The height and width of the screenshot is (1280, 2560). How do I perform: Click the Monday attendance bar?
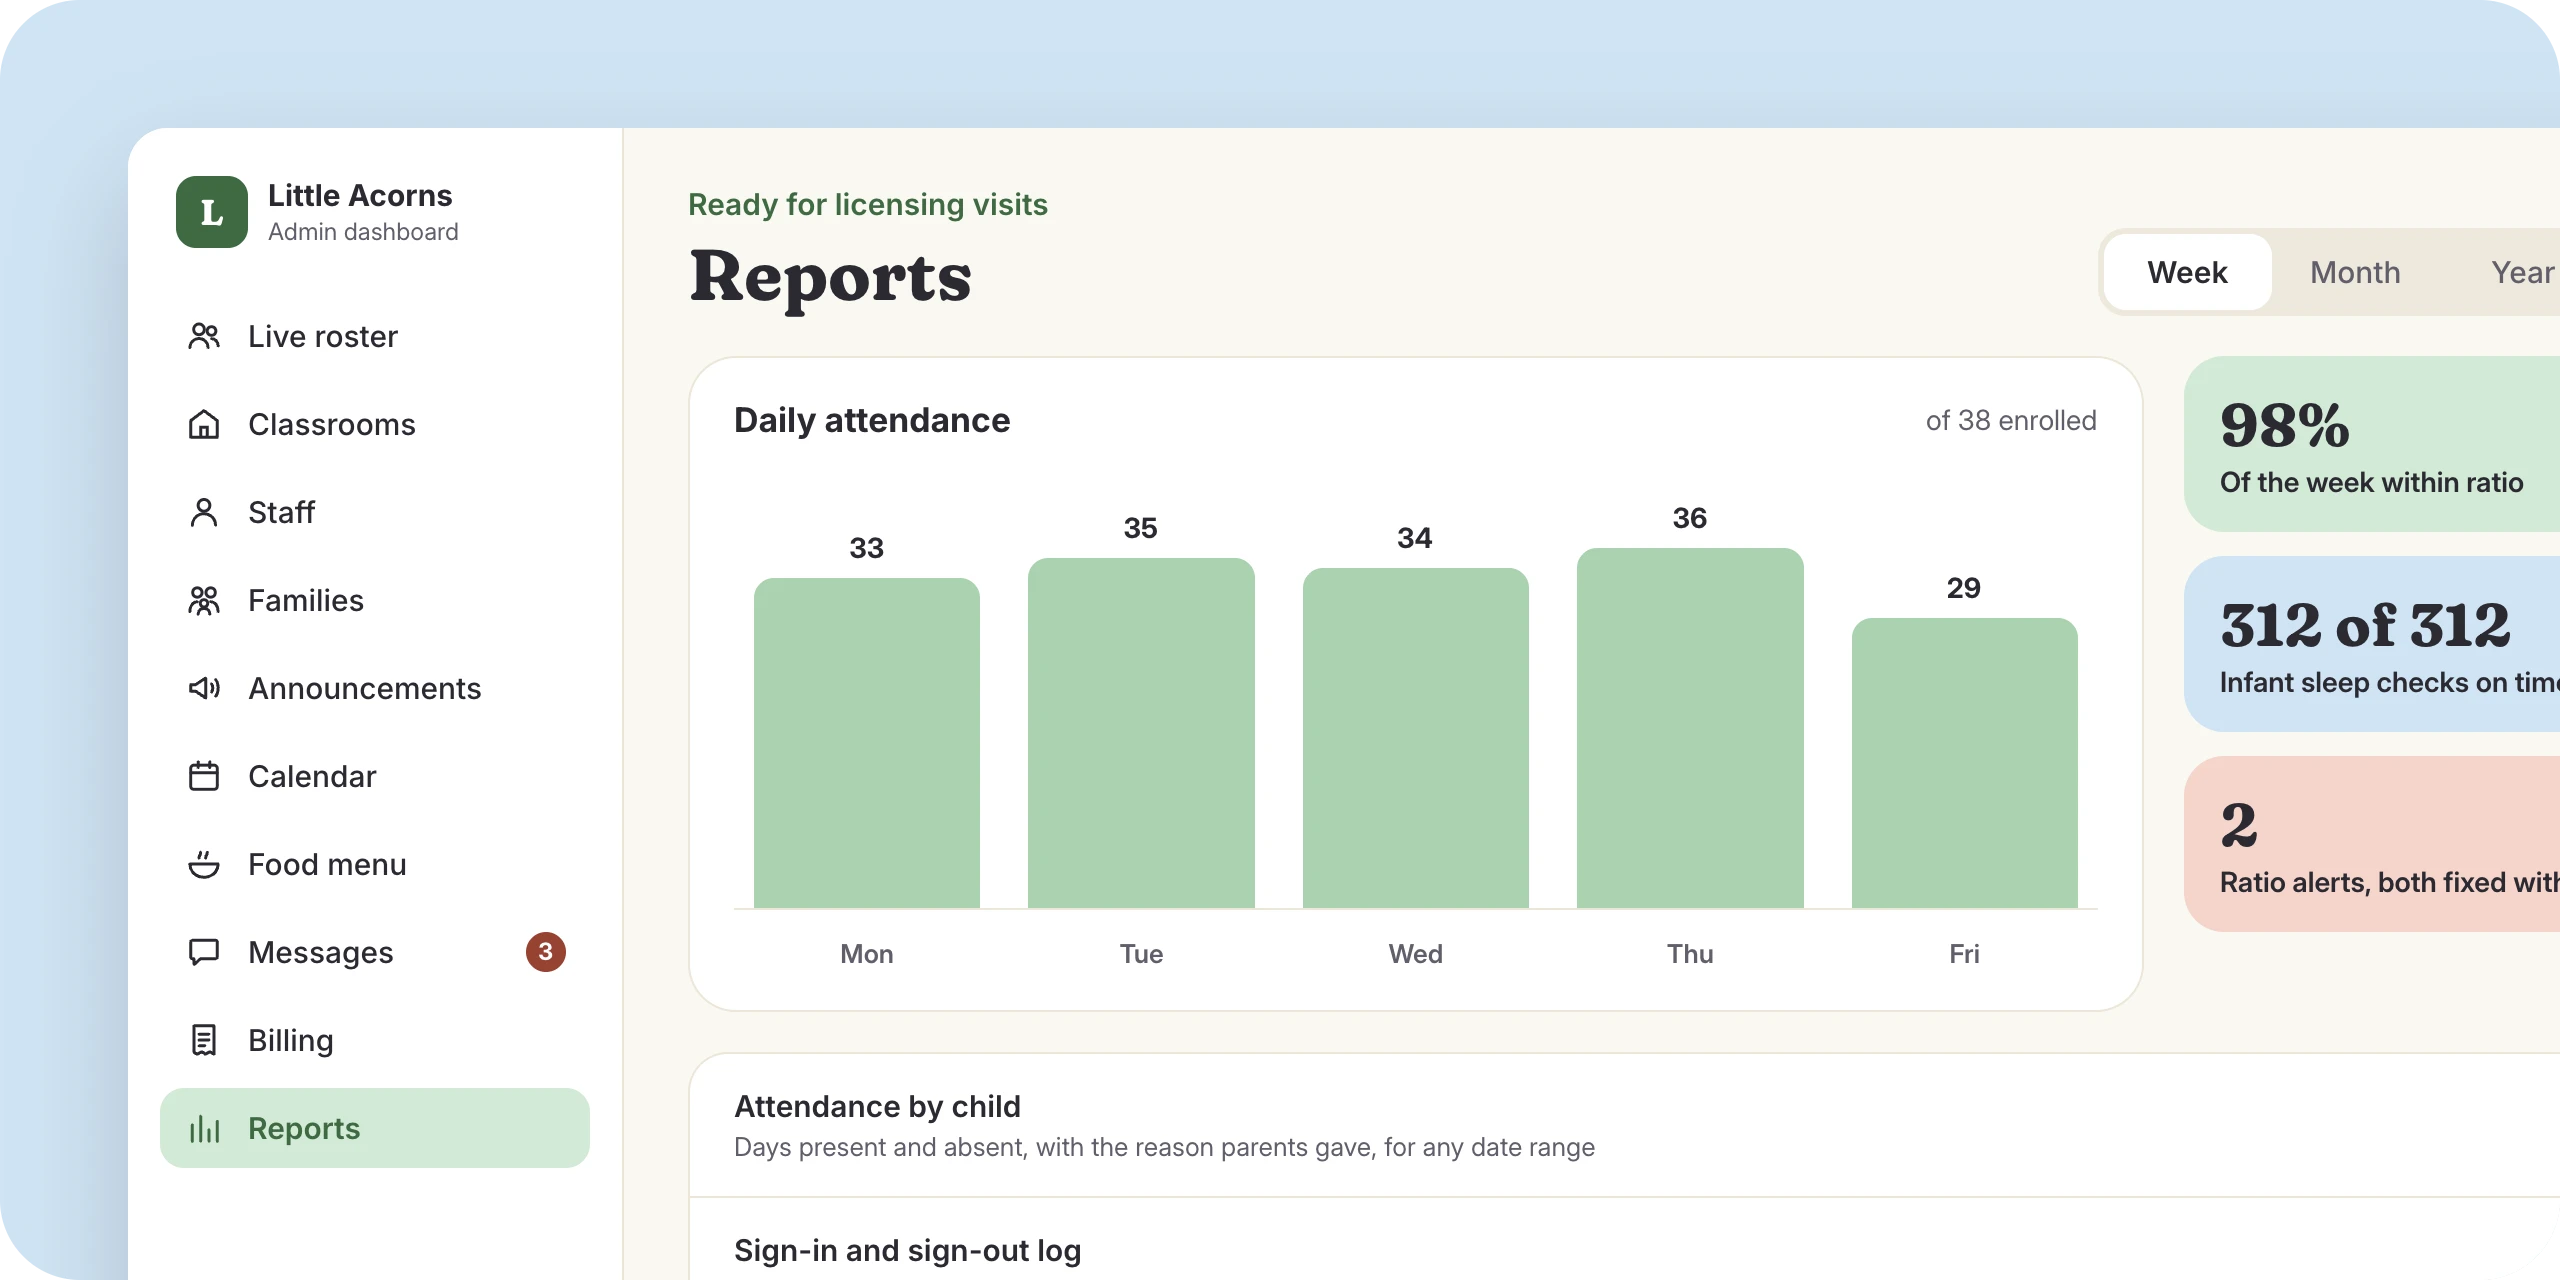coord(867,743)
